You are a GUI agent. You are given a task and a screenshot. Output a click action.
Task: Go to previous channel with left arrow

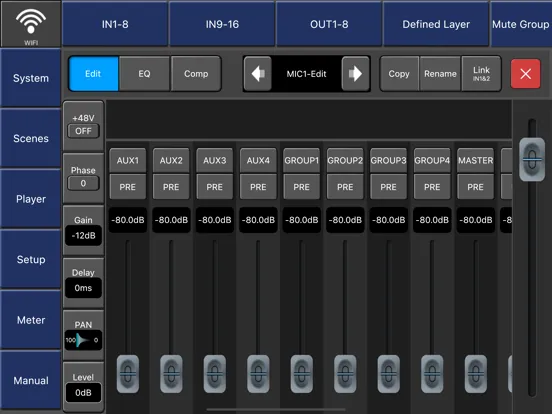click(x=258, y=74)
